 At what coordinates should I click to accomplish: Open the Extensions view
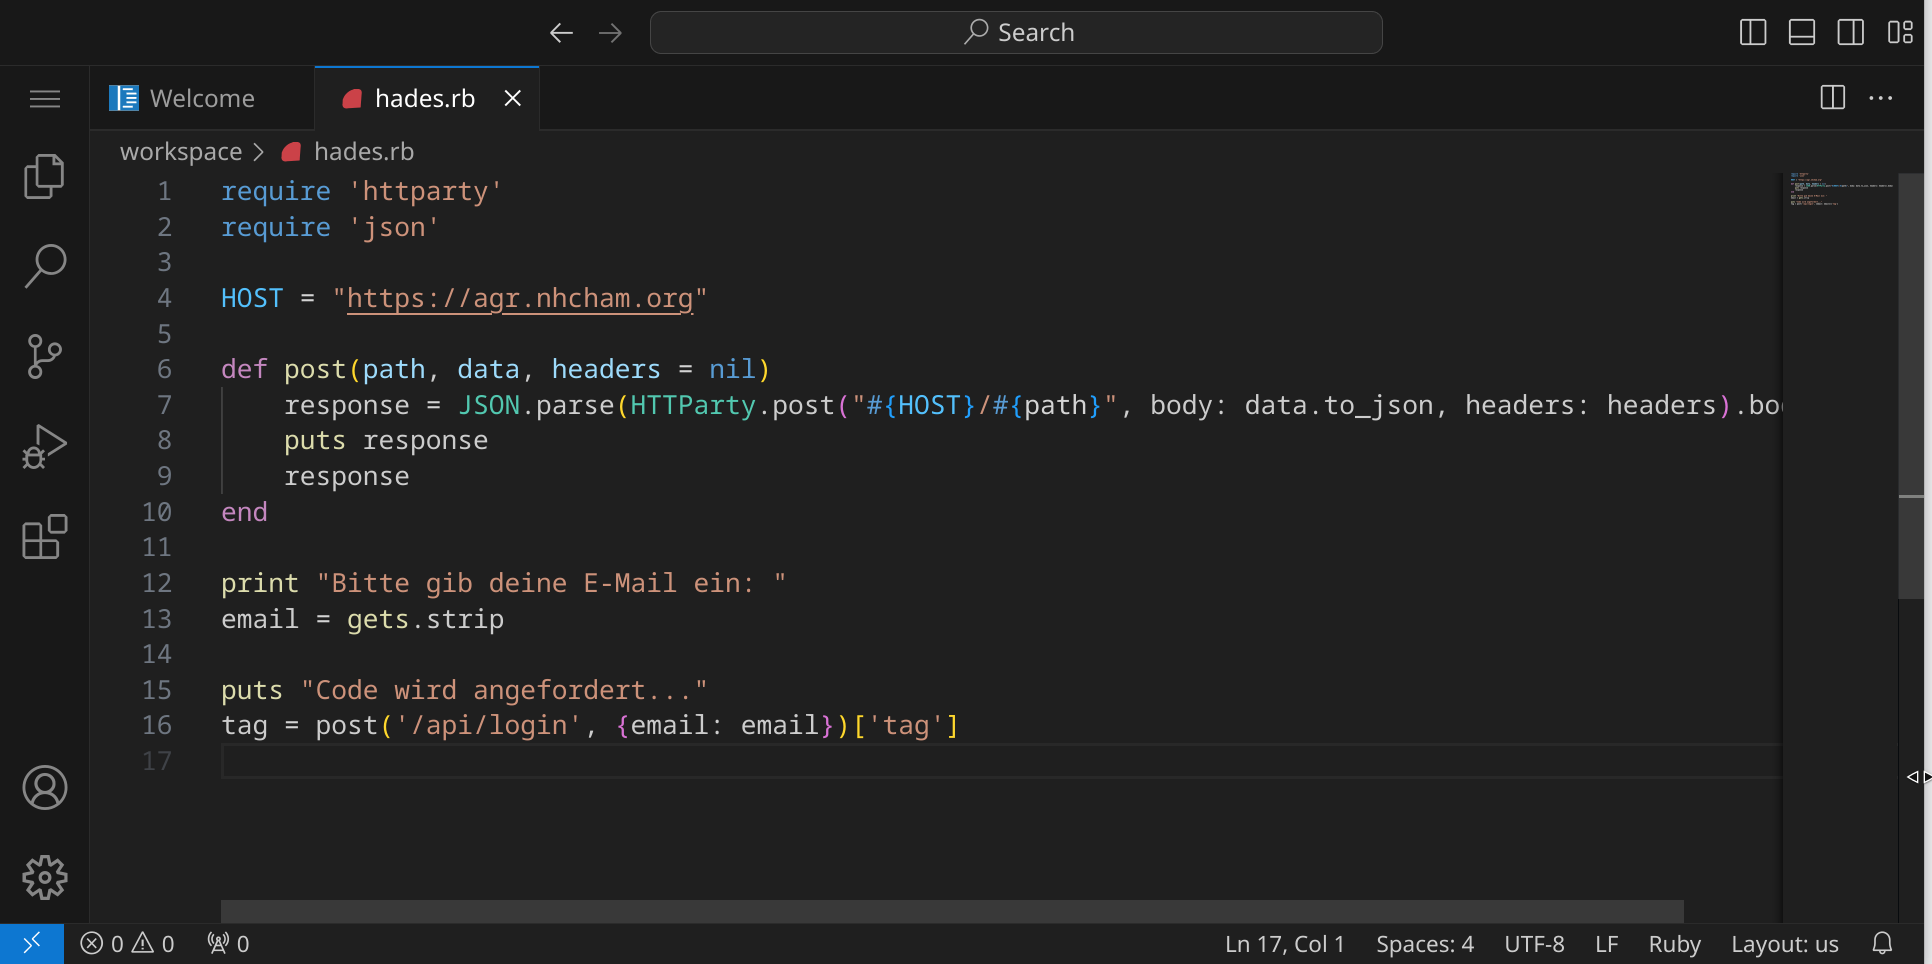[44, 537]
